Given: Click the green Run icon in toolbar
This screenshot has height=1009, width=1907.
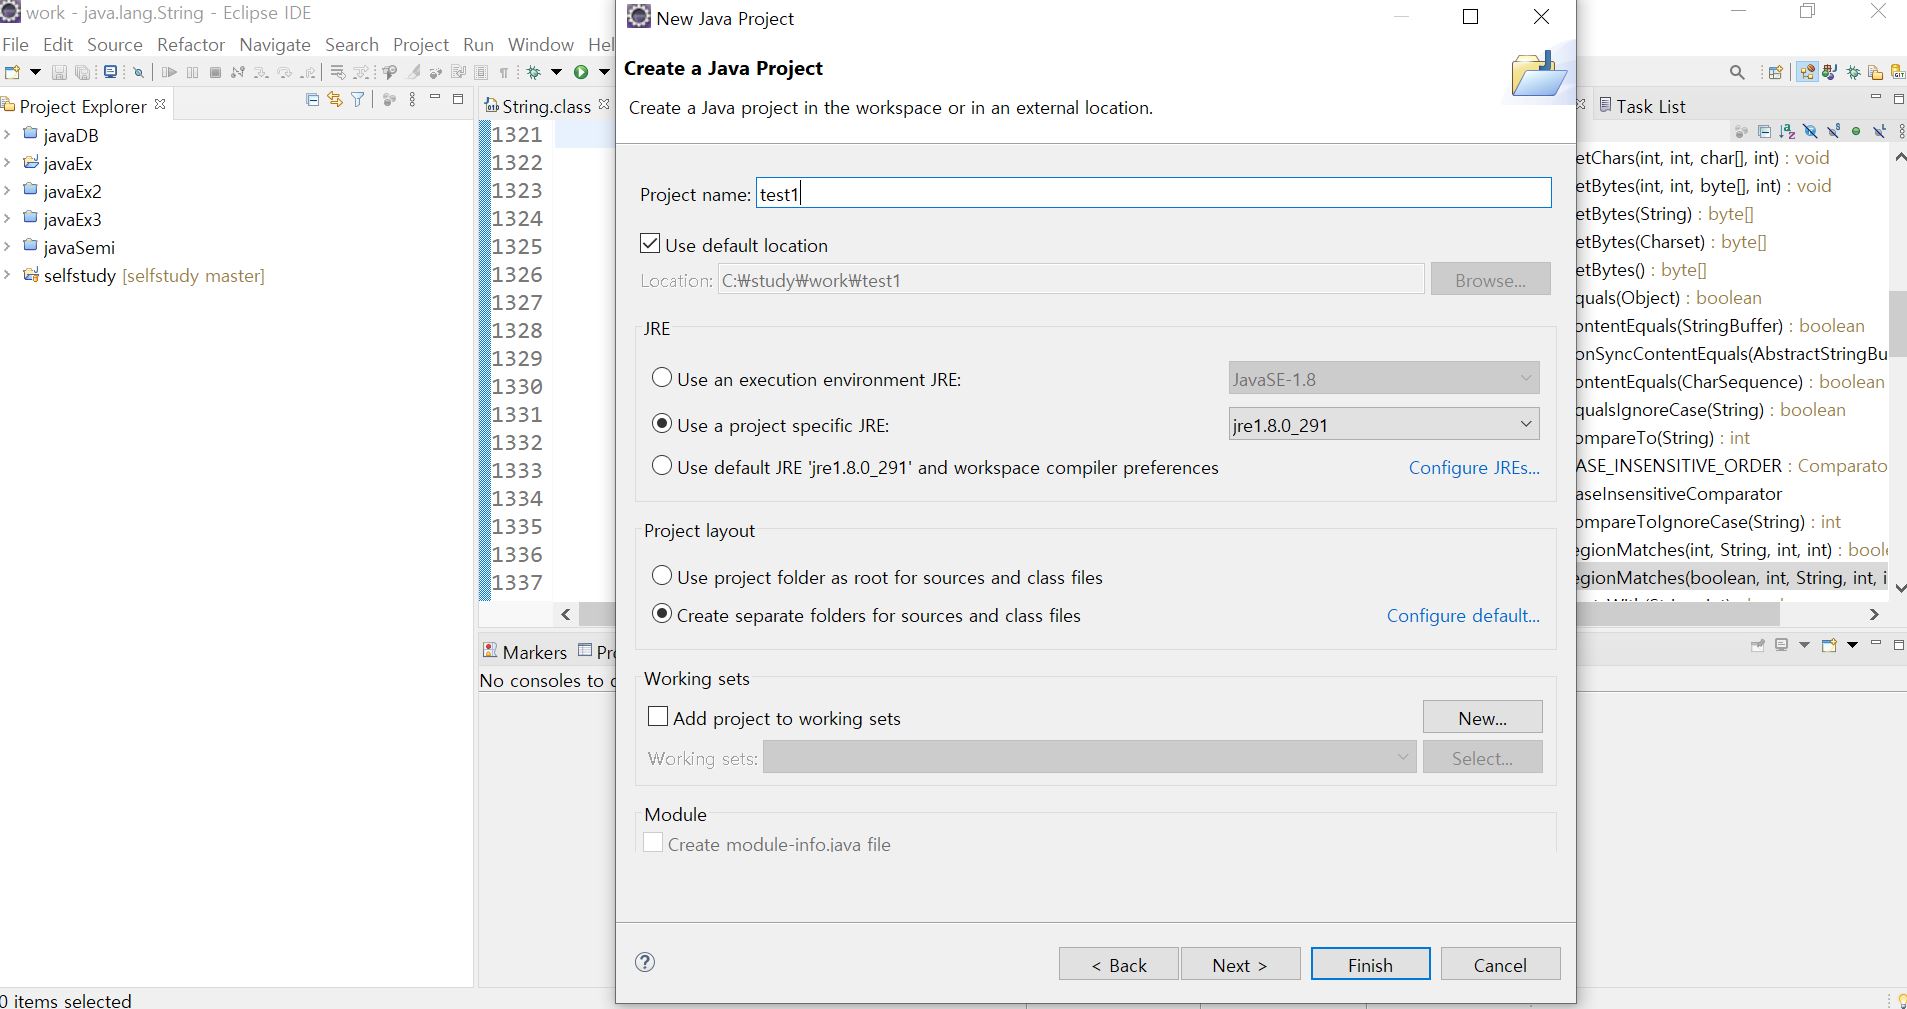Looking at the screenshot, I should pyautogui.click(x=581, y=72).
